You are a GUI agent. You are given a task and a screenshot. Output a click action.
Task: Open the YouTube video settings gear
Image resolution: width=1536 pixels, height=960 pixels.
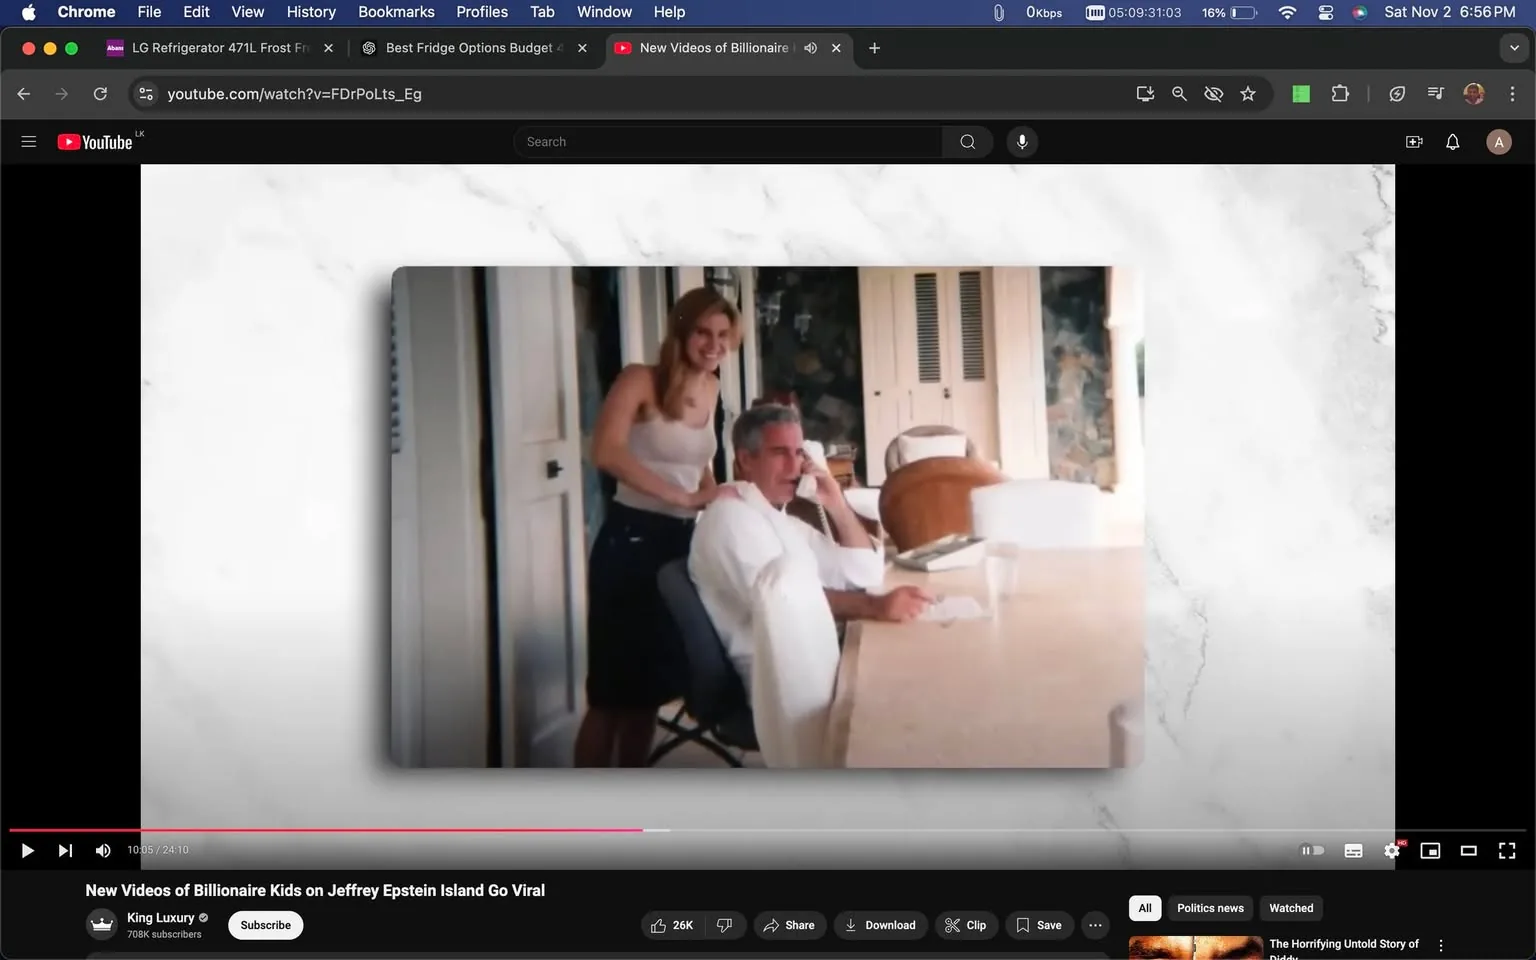1391,850
